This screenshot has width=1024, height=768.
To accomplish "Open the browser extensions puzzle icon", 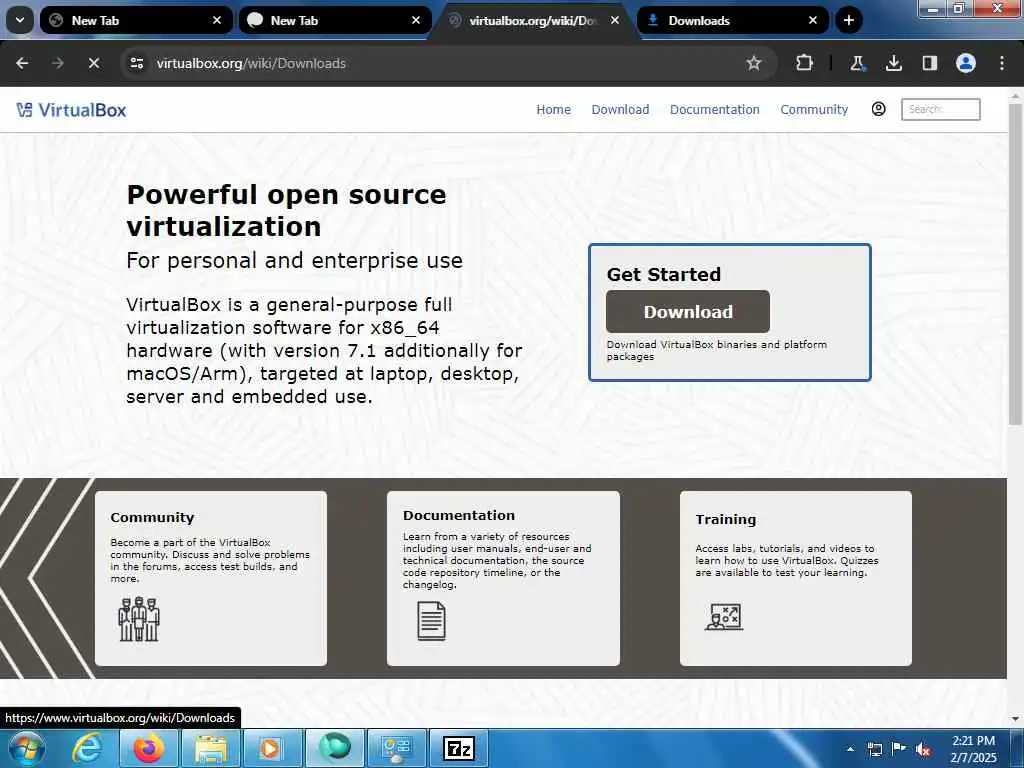I will (x=805, y=63).
